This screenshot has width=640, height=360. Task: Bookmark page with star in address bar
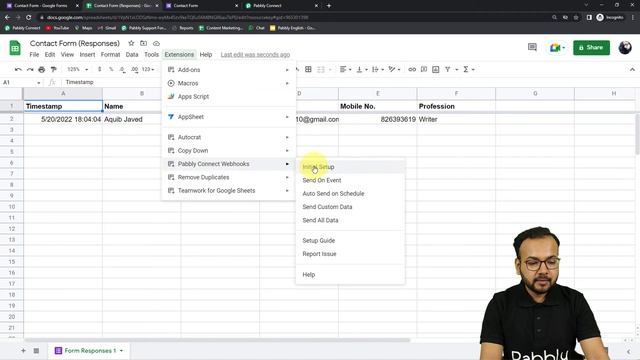[x=576, y=18]
